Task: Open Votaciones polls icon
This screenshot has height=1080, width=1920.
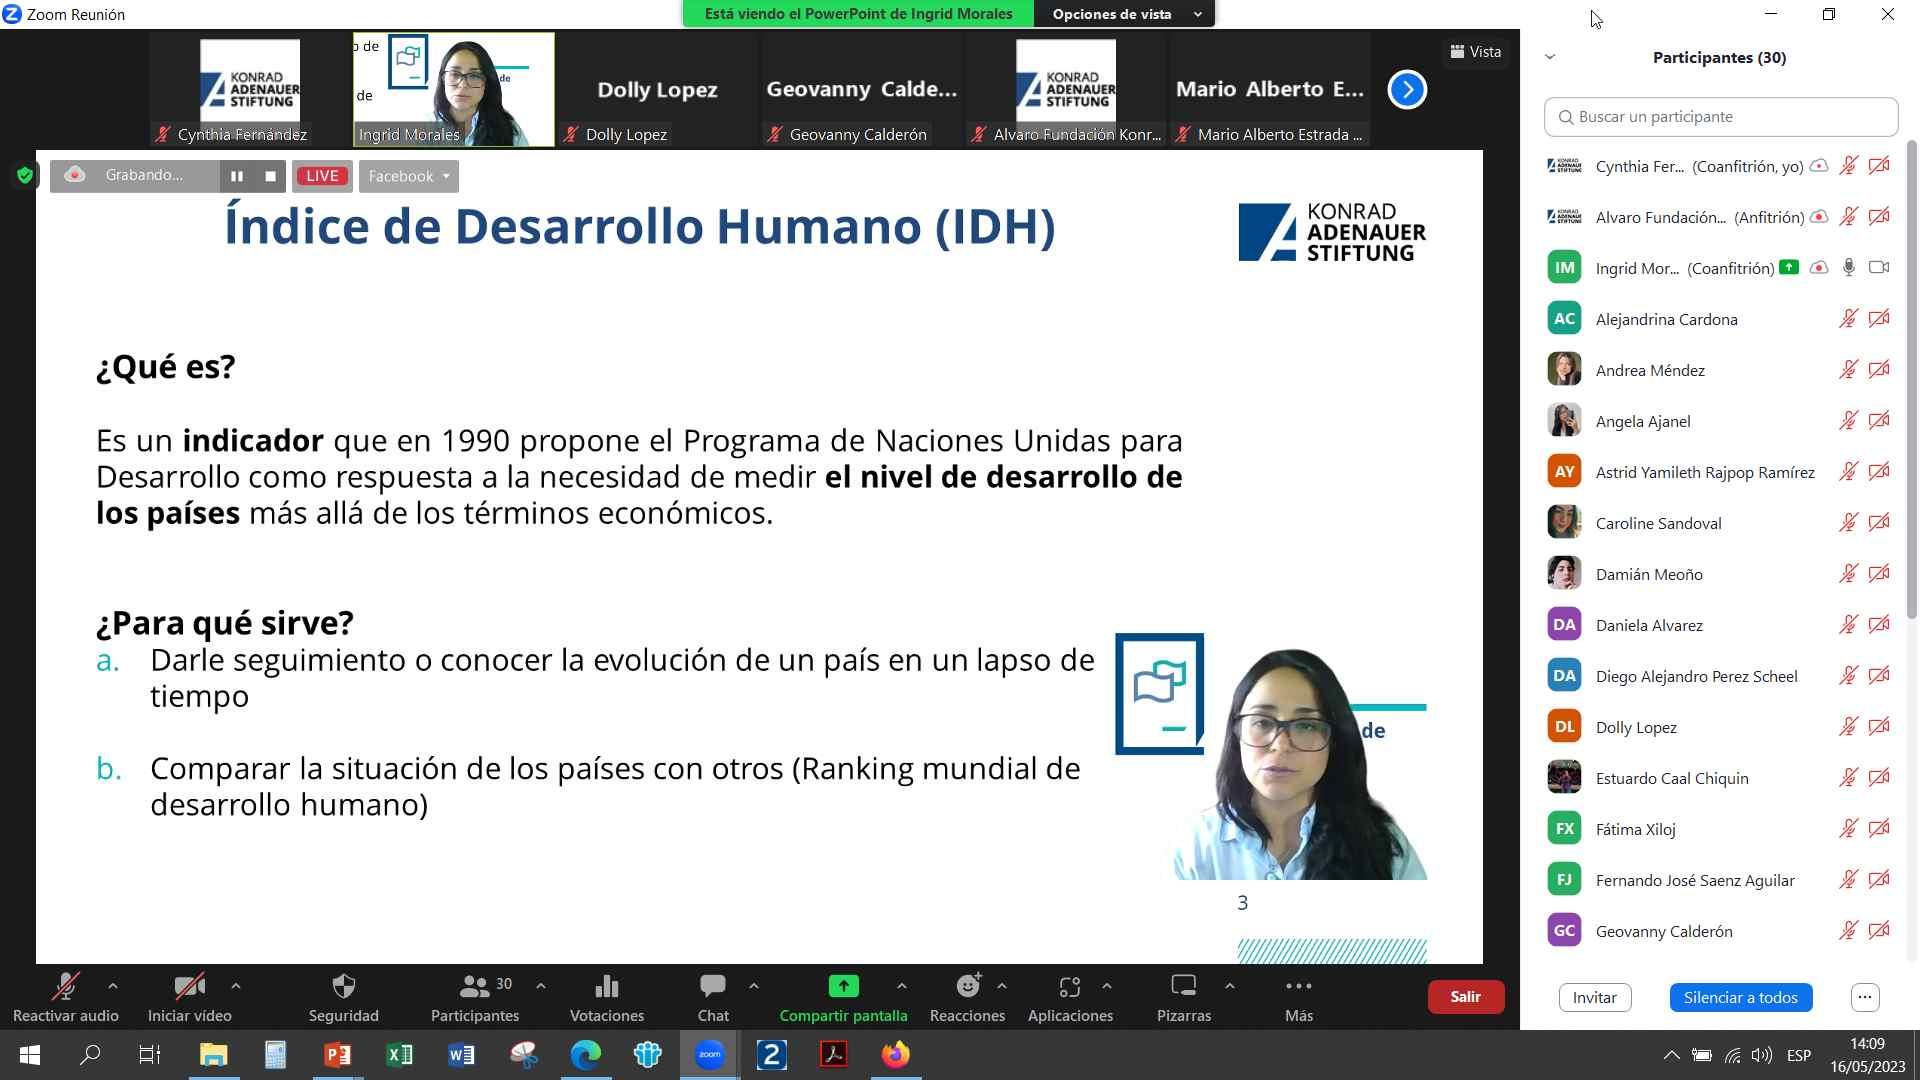Action: click(x=606, y=987)
